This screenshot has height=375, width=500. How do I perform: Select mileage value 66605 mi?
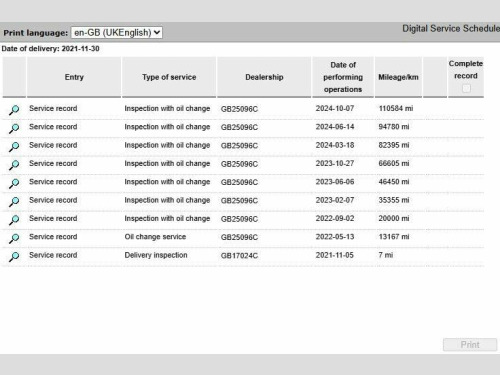(394, 163)
